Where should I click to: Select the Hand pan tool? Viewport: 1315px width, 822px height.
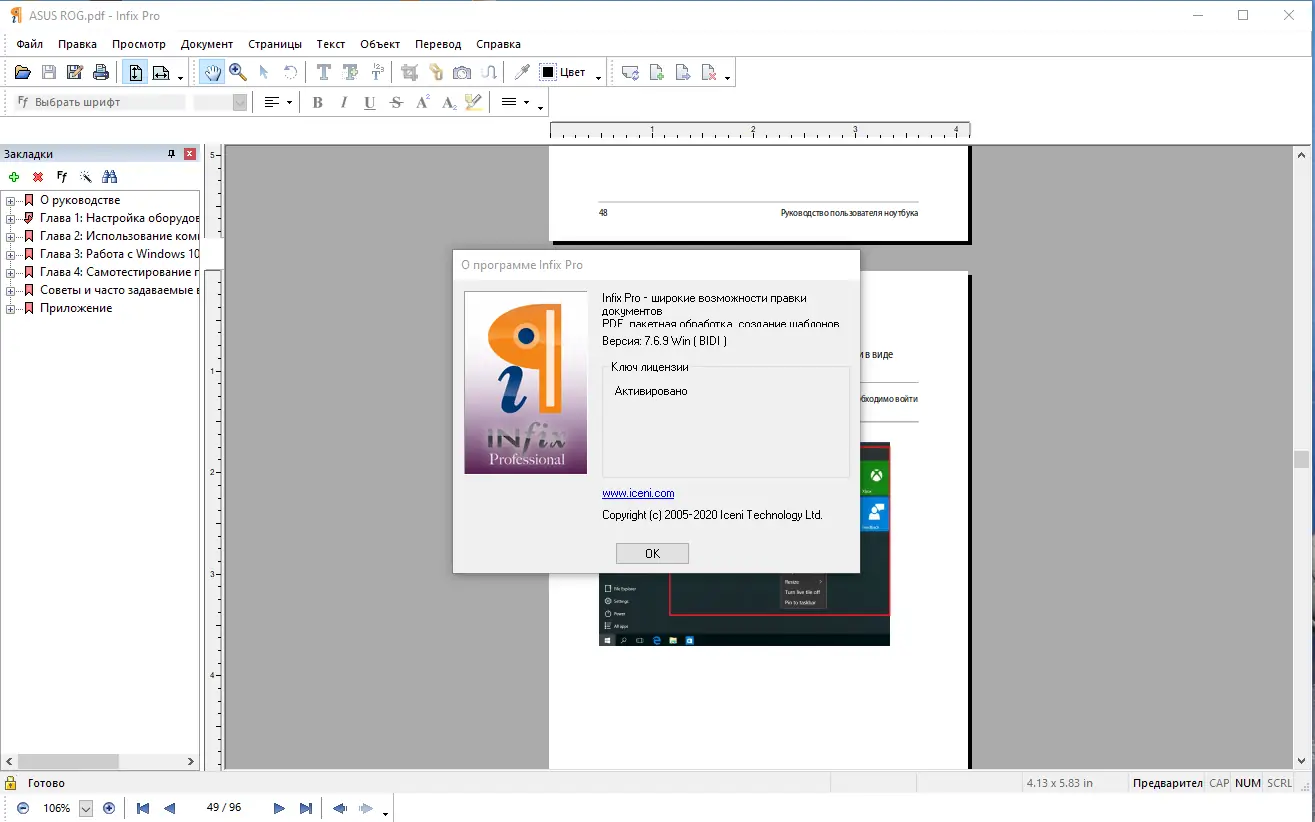point(212,72)
